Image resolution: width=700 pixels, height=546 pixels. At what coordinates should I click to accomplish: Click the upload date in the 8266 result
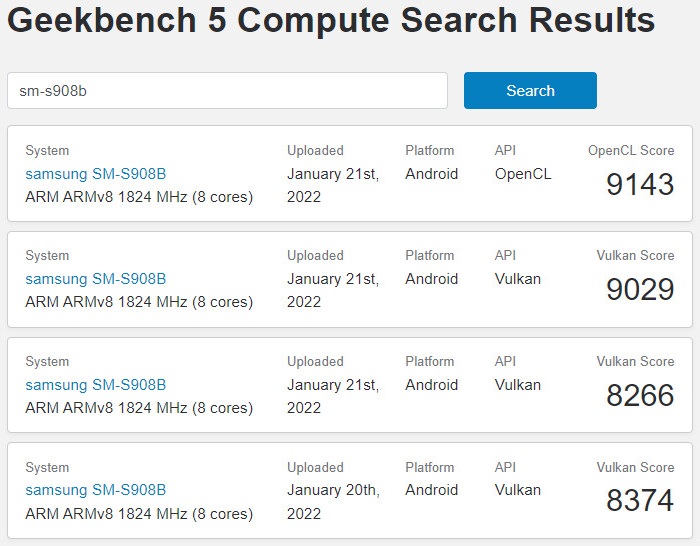tap(333, 396)
